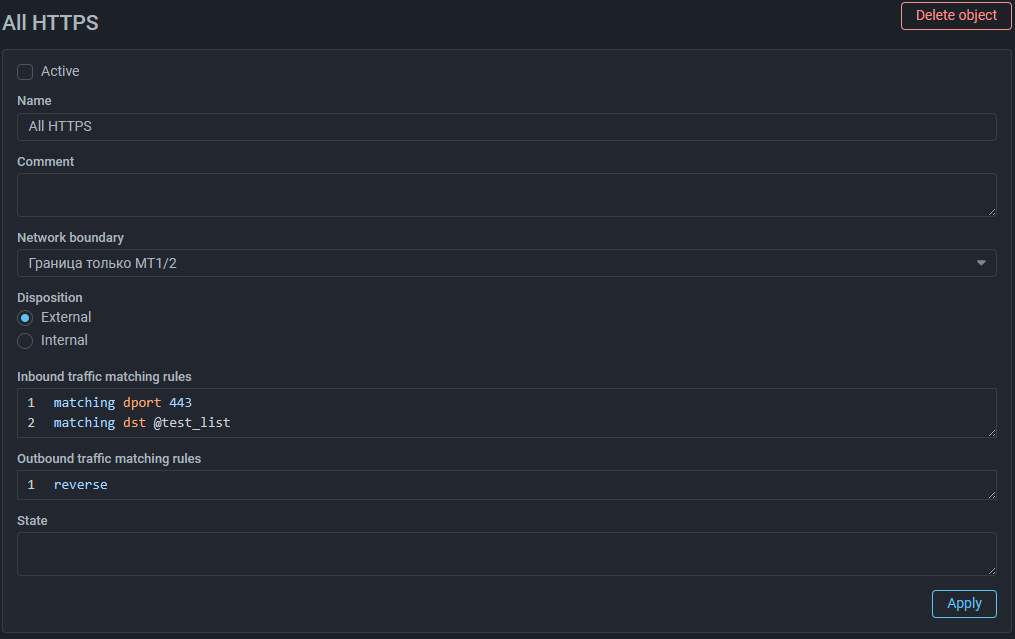Click the inbound rule line matching dport 443

pyautogui.click(x=122, y=403)
